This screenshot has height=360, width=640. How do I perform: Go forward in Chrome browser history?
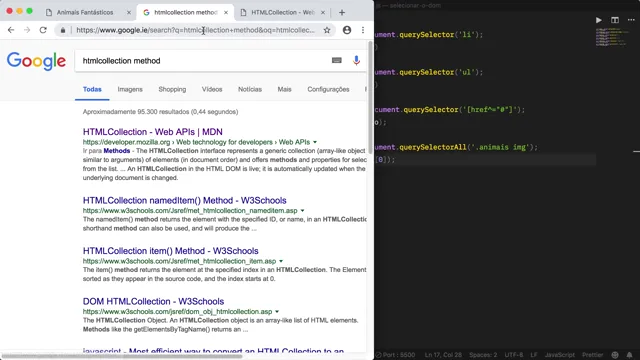tap(27, 30)
